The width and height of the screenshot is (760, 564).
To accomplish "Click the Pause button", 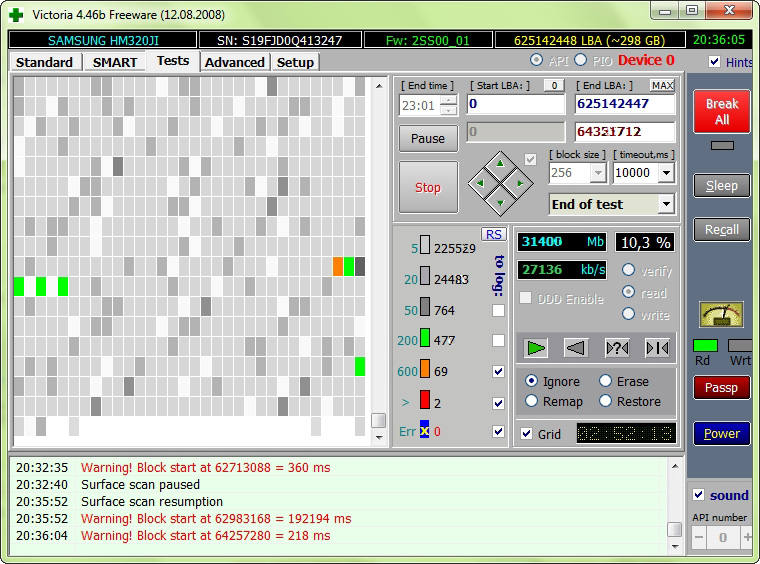I will tap(428, 139).
